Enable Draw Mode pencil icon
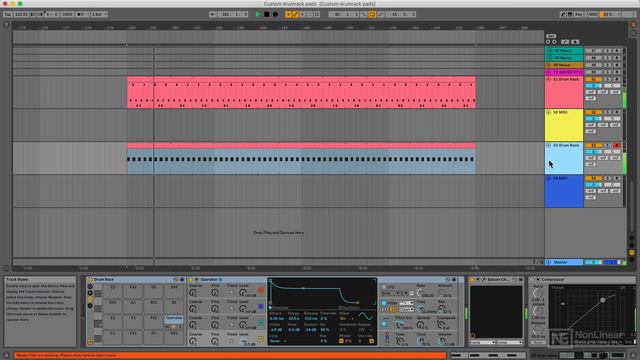 [563, 14]
